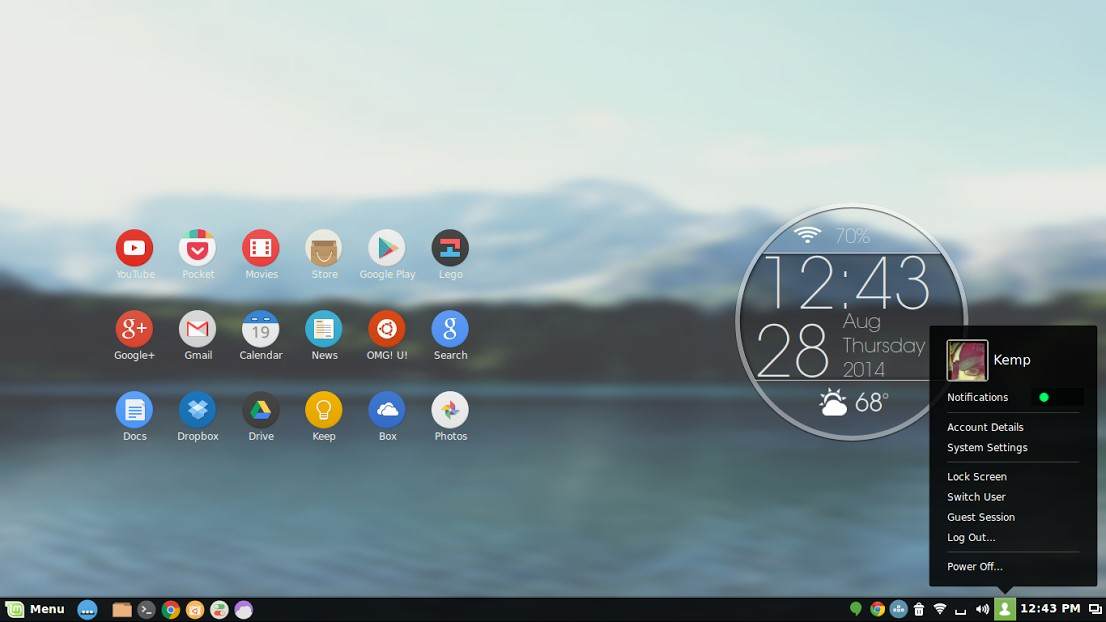Open the trash icon in the system tray
The height and width of the screenshot is (622, 1106).
[919, 609]
